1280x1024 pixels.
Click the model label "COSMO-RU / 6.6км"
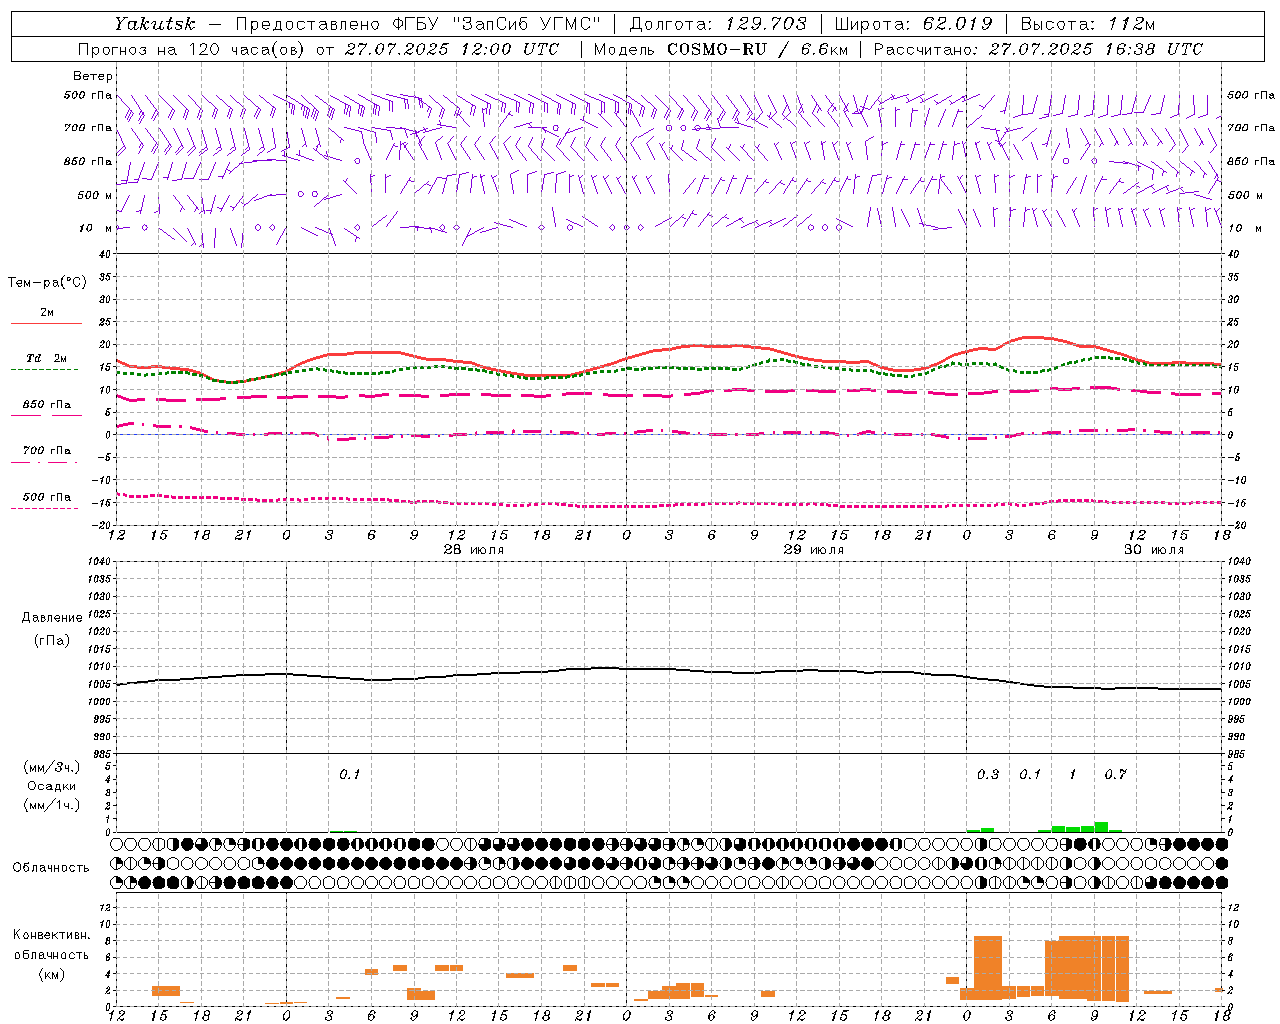[757, 49]
